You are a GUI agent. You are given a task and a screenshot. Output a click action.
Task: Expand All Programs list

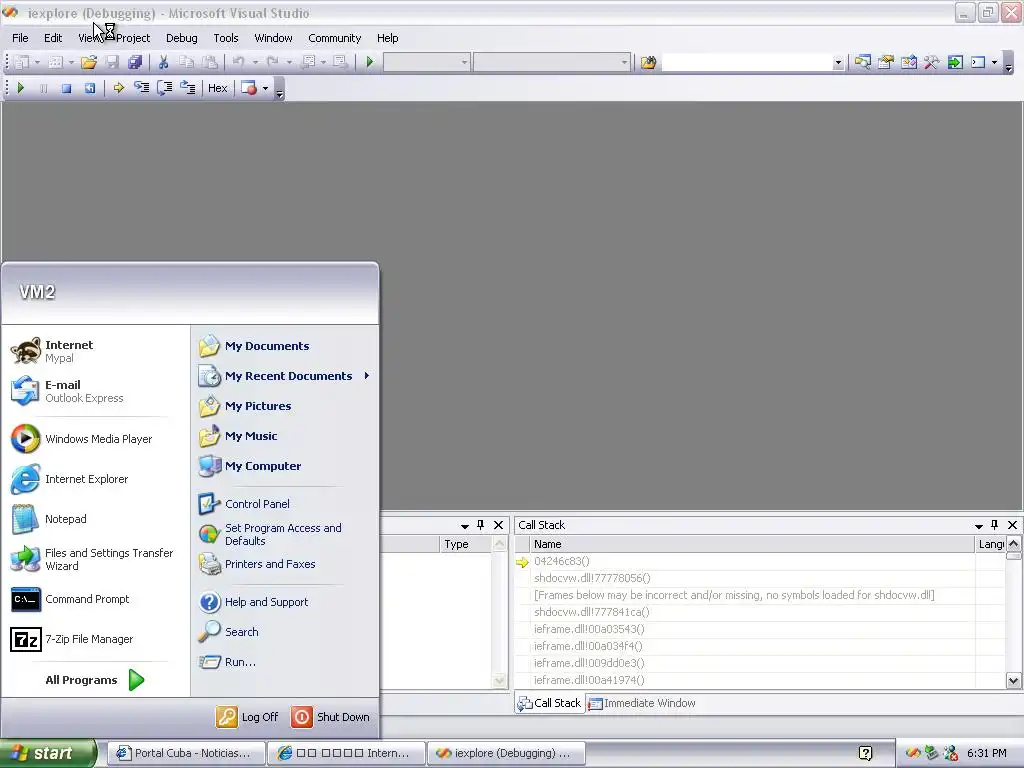(x=95, y=680)
